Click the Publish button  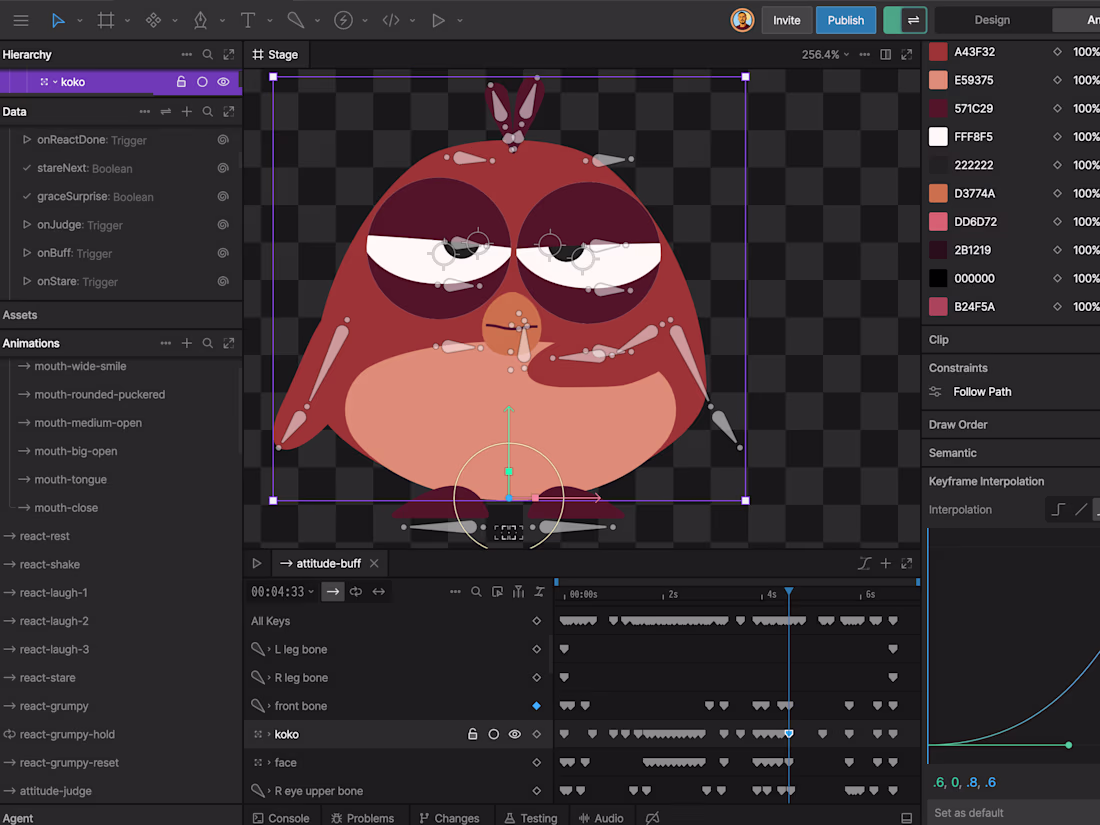[845, 20]
